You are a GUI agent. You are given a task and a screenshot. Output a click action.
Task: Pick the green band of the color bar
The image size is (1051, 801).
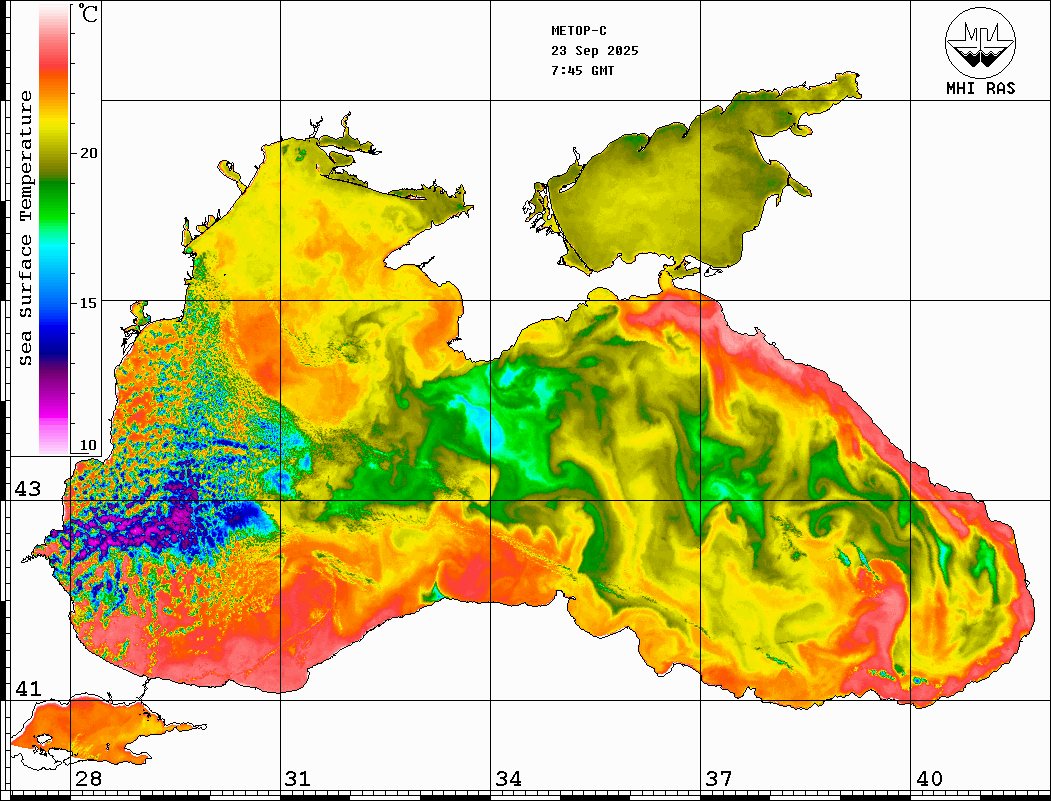54,185
